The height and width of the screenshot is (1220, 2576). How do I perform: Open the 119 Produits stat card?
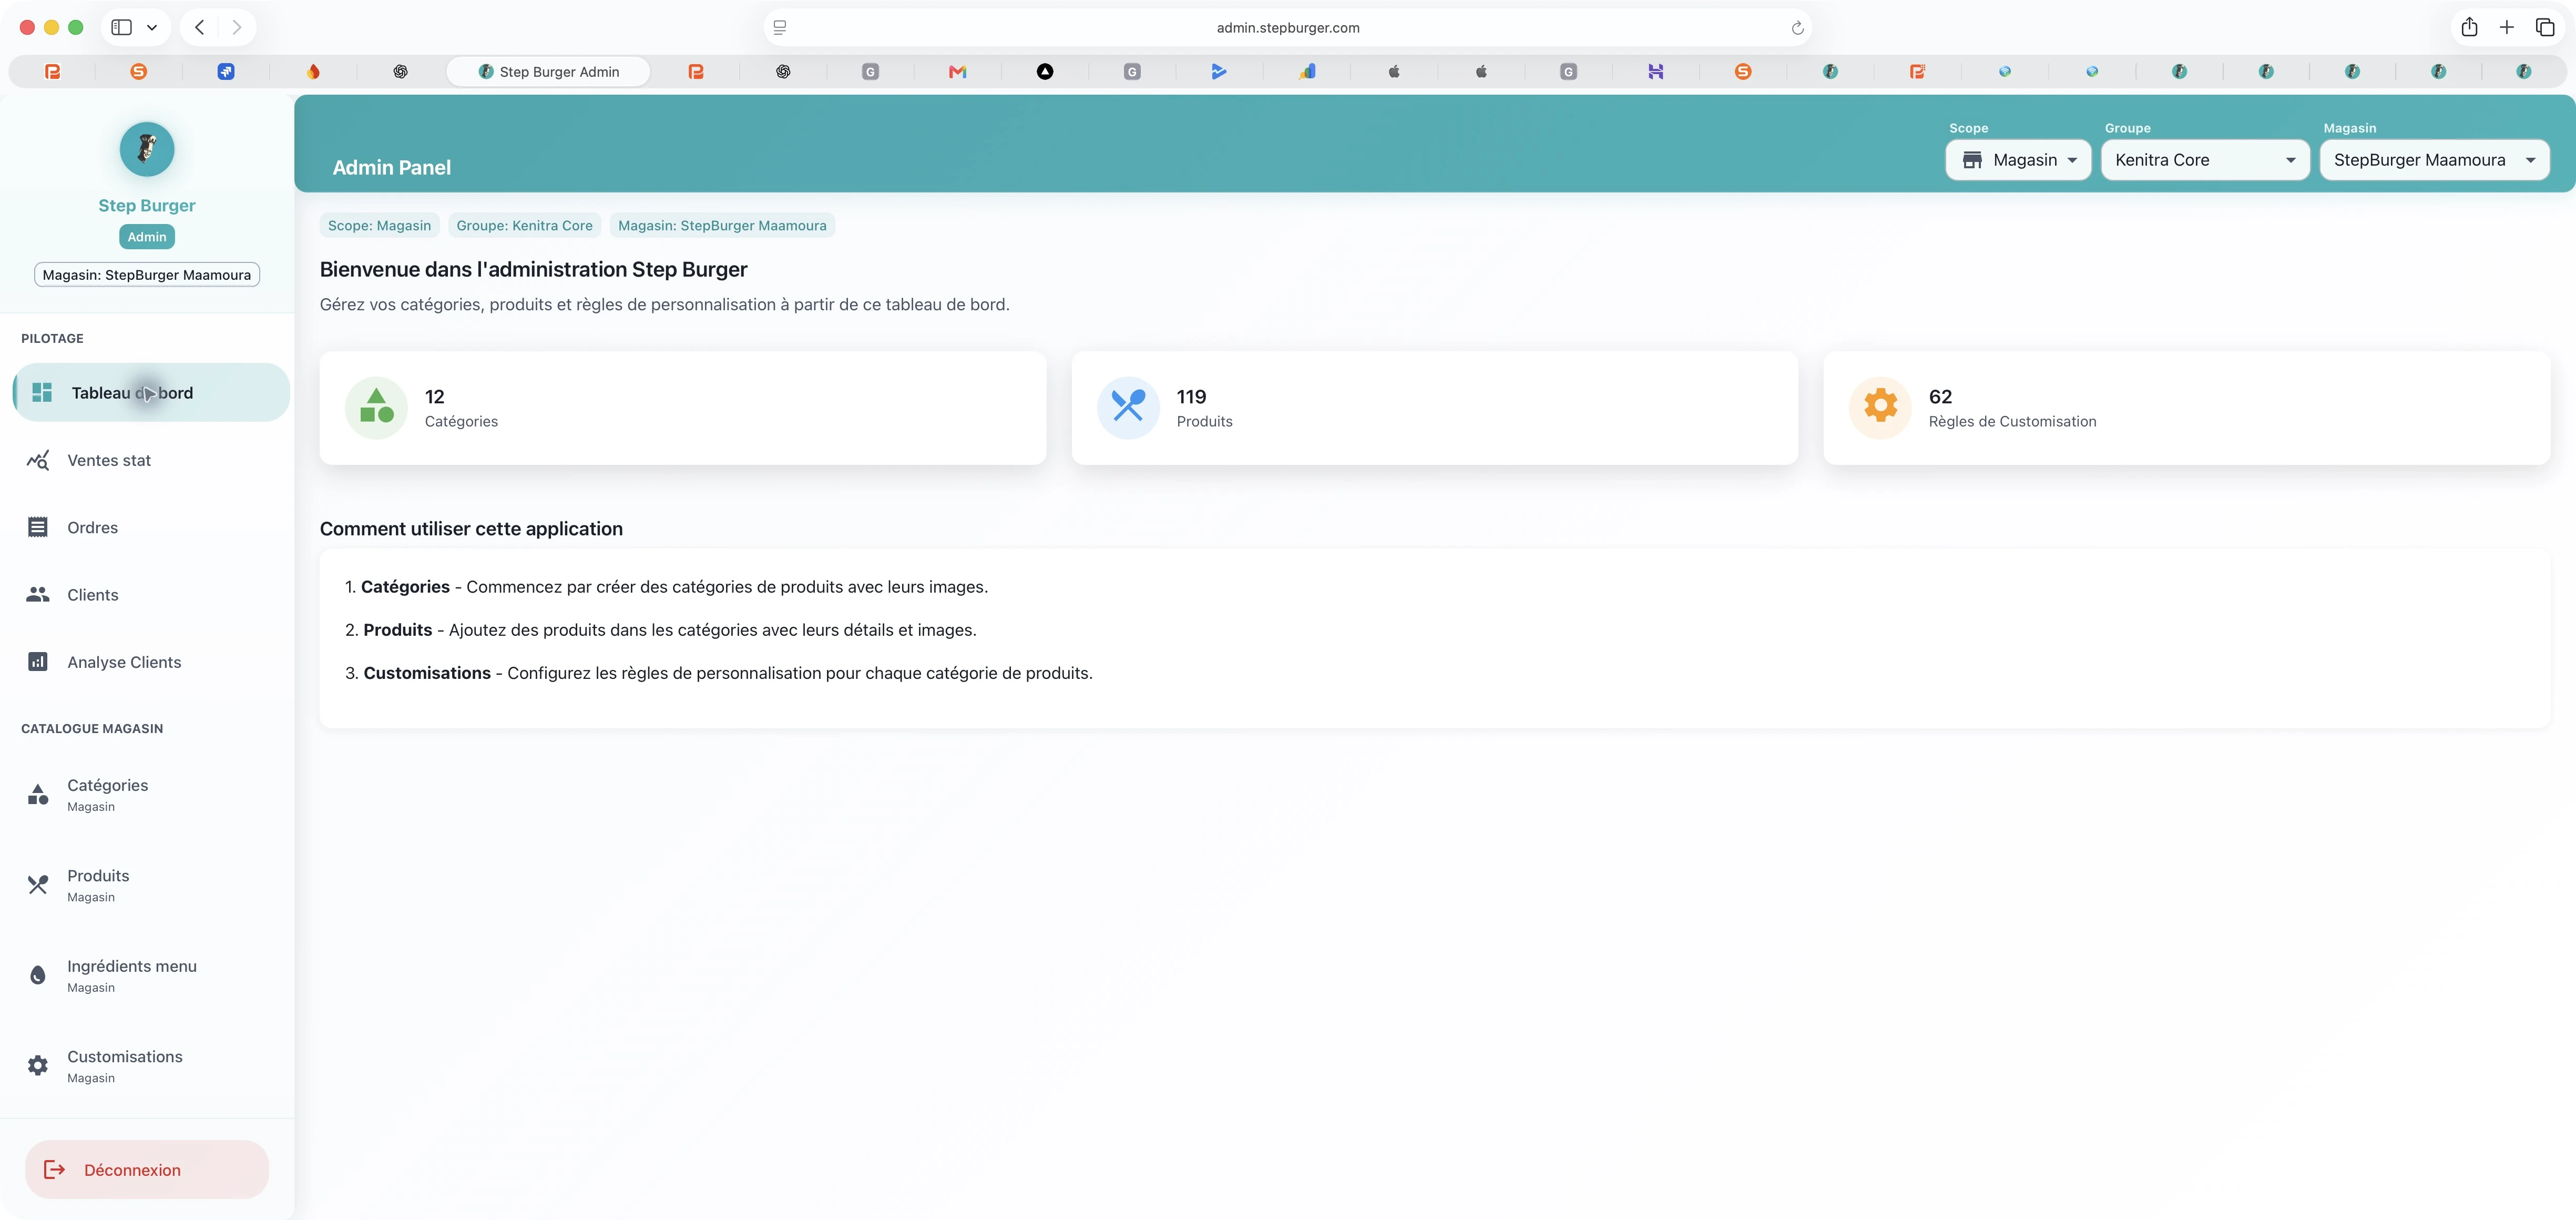pyautogui.click(x=1435, y=407)
